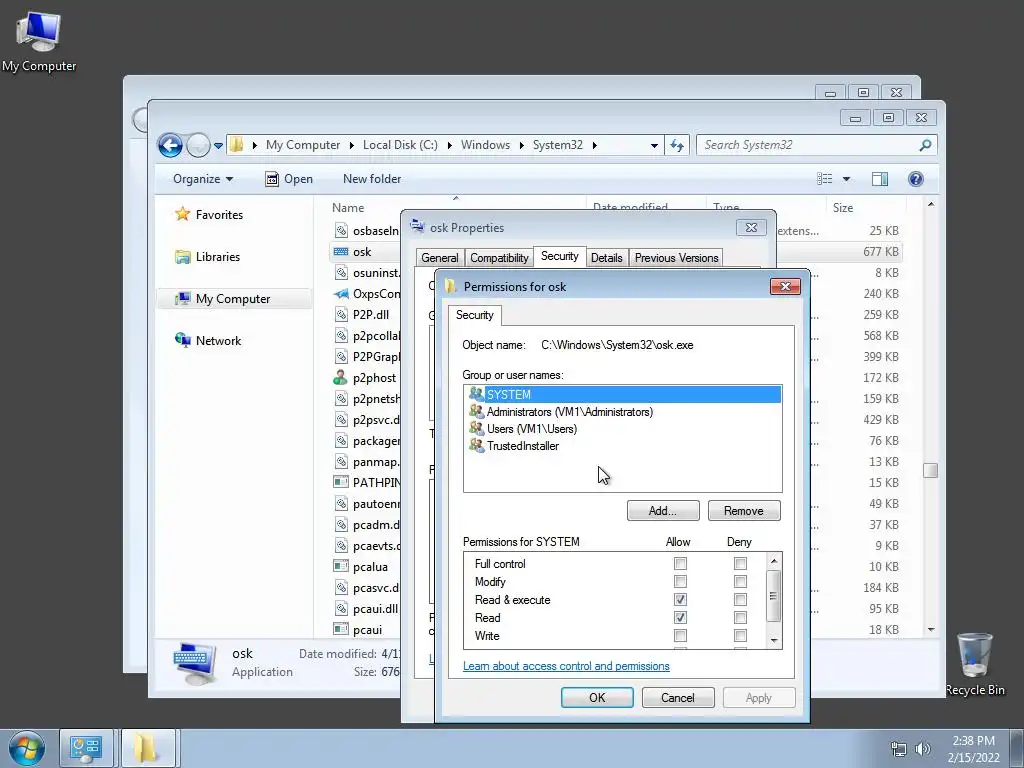Click the search magnifier icon

coord(925,145)
